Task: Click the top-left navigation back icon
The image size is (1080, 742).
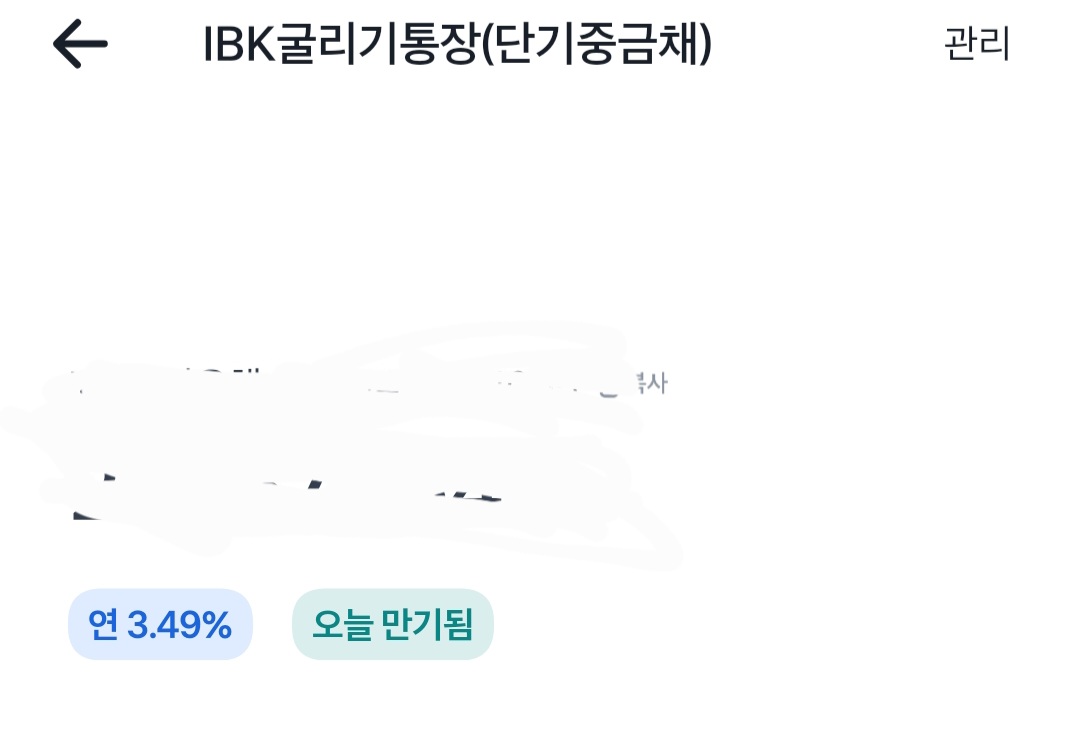Action: click(80, 45)
